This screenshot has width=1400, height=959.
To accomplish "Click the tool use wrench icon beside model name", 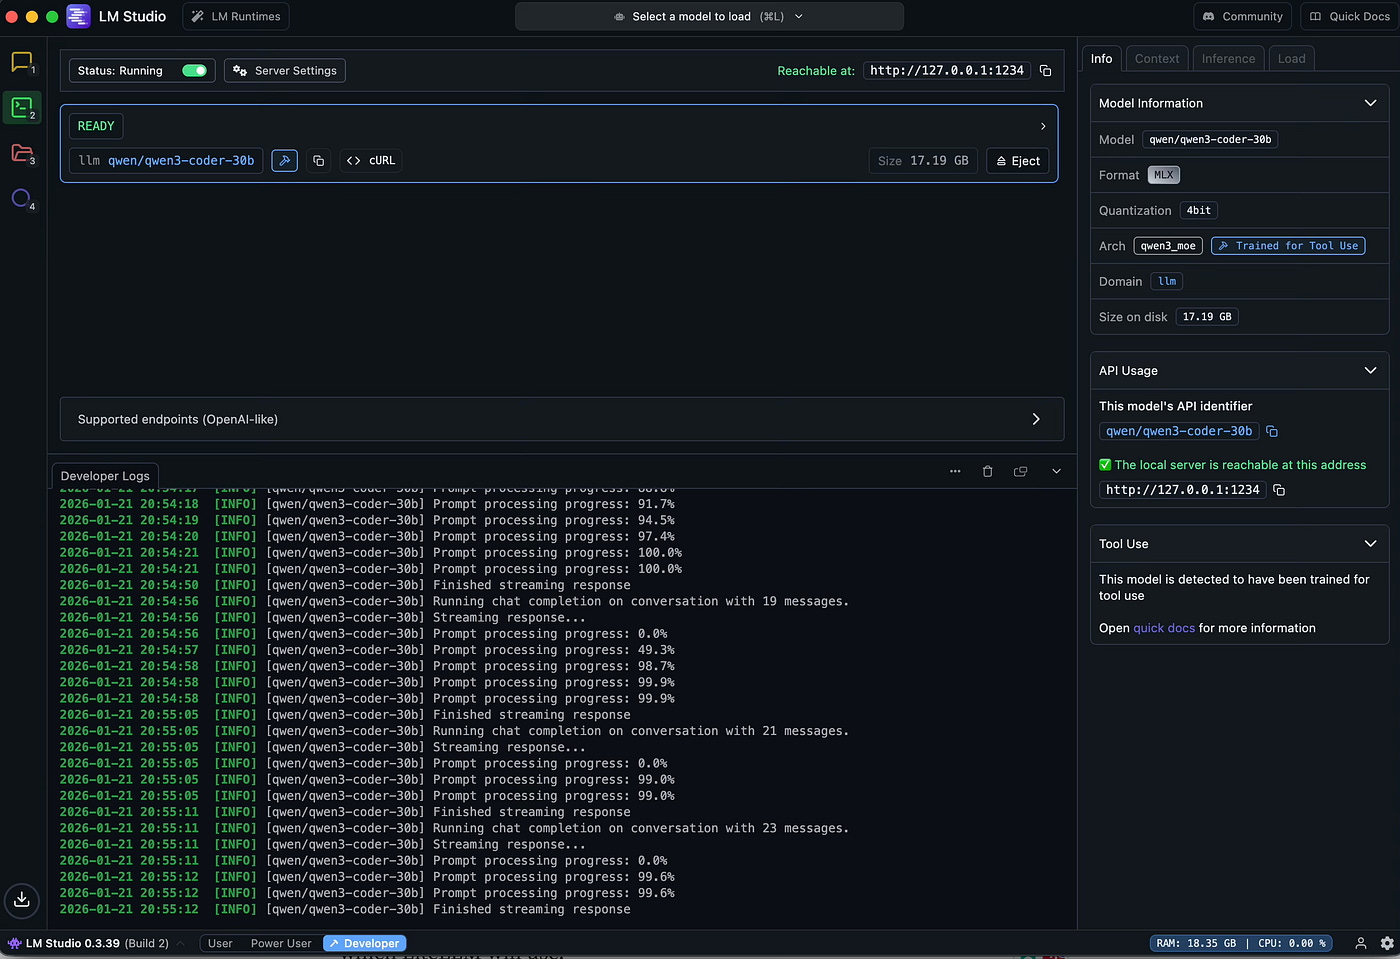I will (x=285, y=160).
